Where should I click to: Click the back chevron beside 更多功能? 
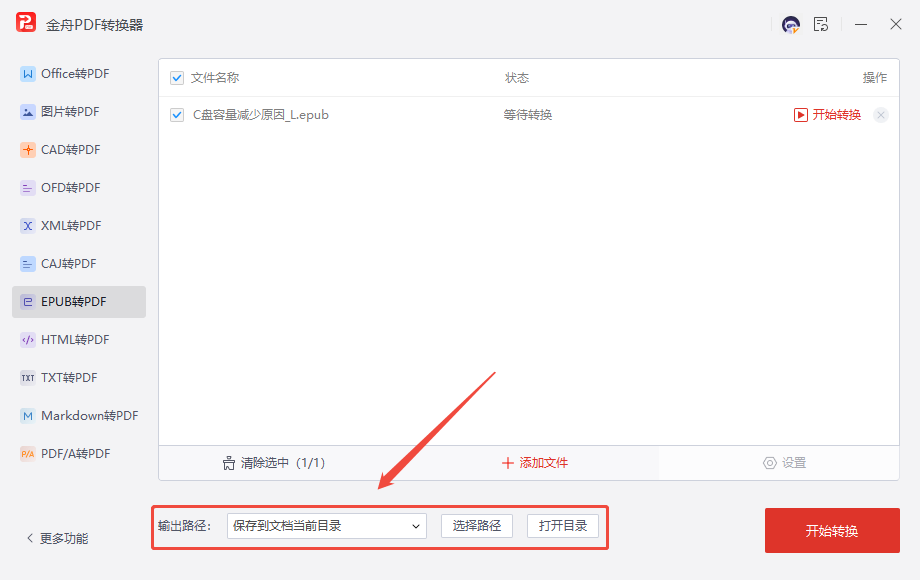[x=30, y=538]
